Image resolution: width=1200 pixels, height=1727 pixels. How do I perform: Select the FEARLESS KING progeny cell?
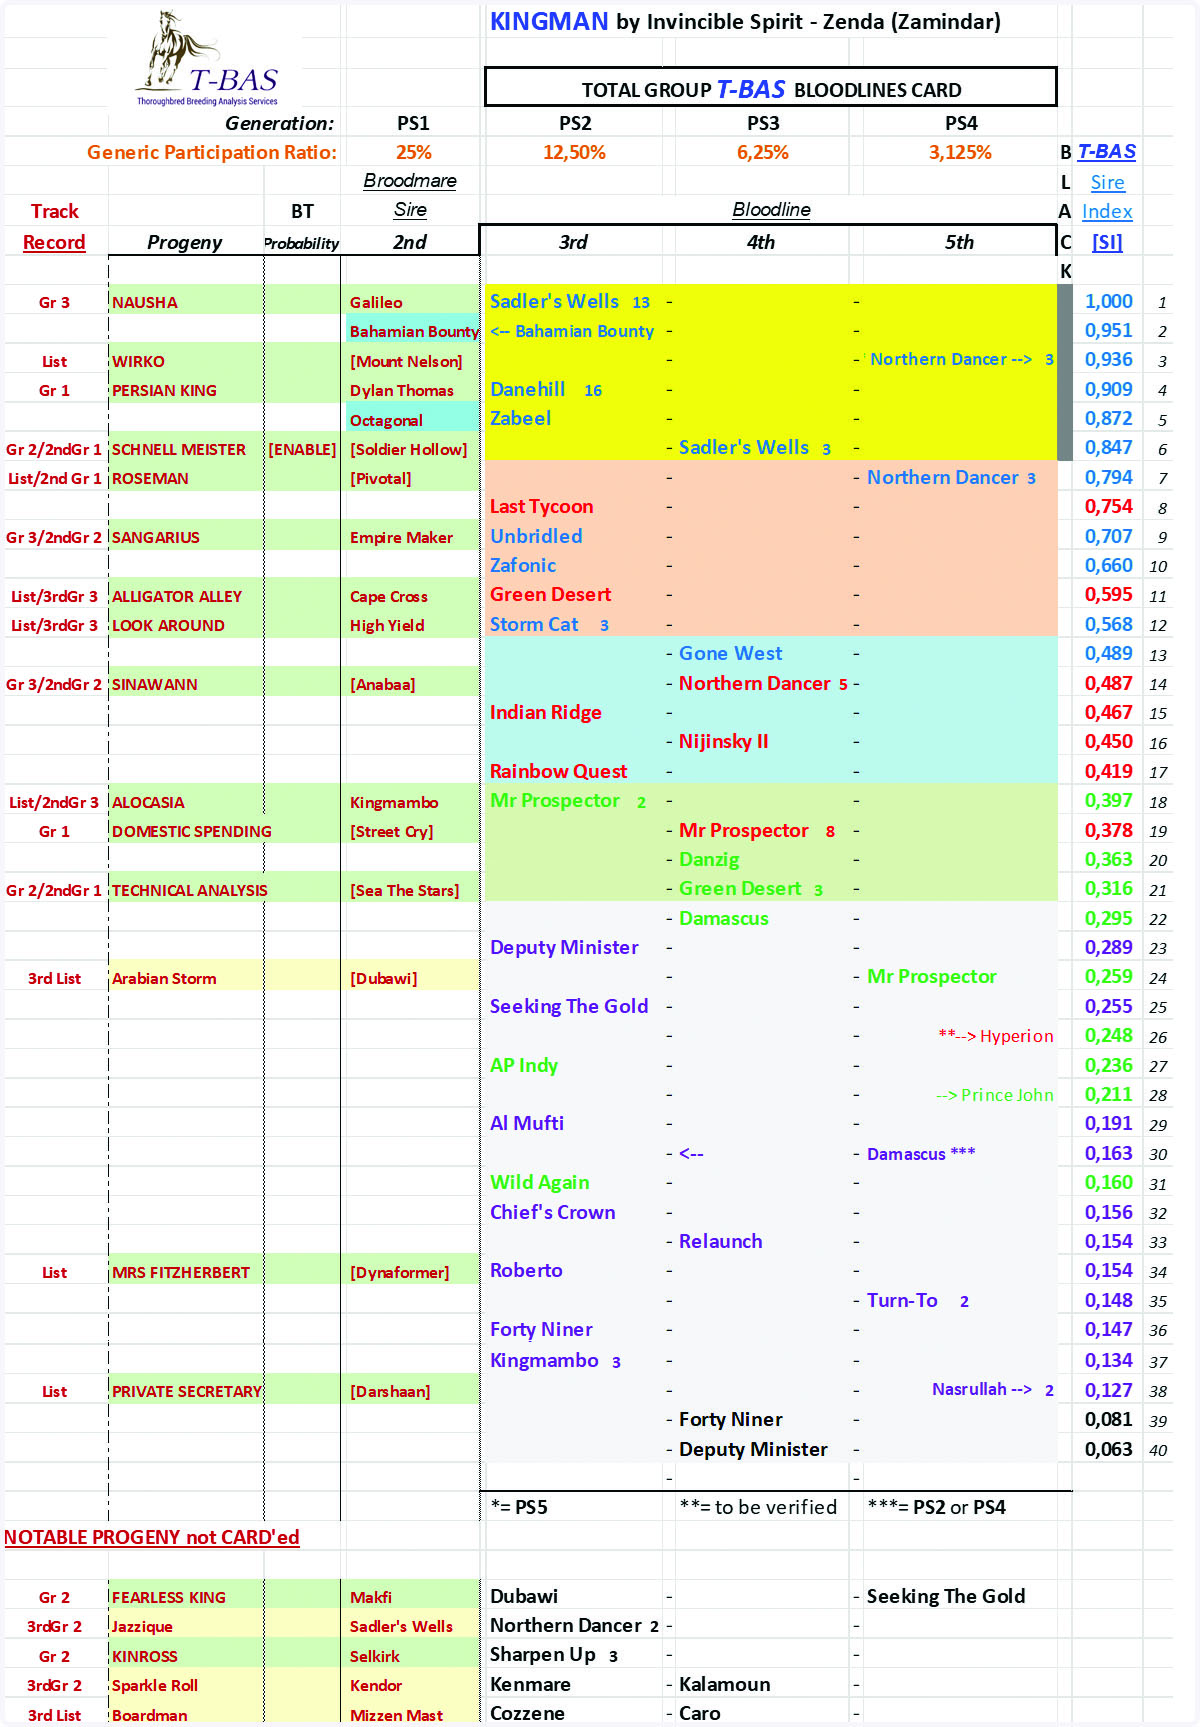pos(168,1597)
